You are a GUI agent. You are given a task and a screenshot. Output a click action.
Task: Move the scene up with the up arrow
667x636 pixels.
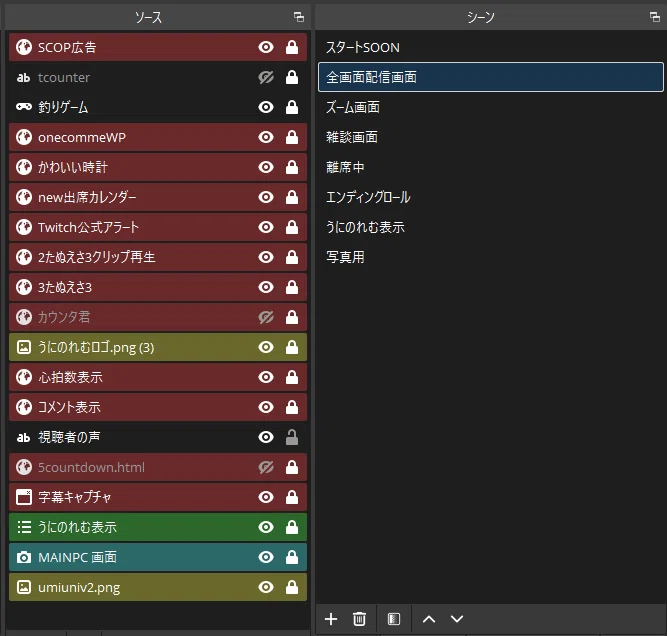point(429,619)
